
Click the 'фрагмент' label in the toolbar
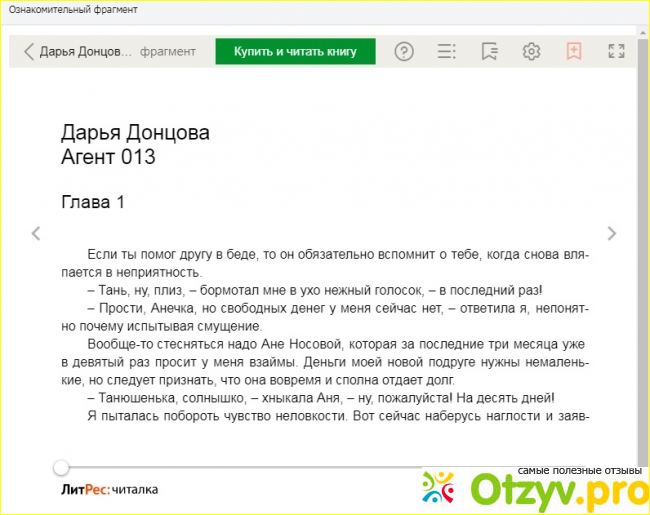pos(168,52)
